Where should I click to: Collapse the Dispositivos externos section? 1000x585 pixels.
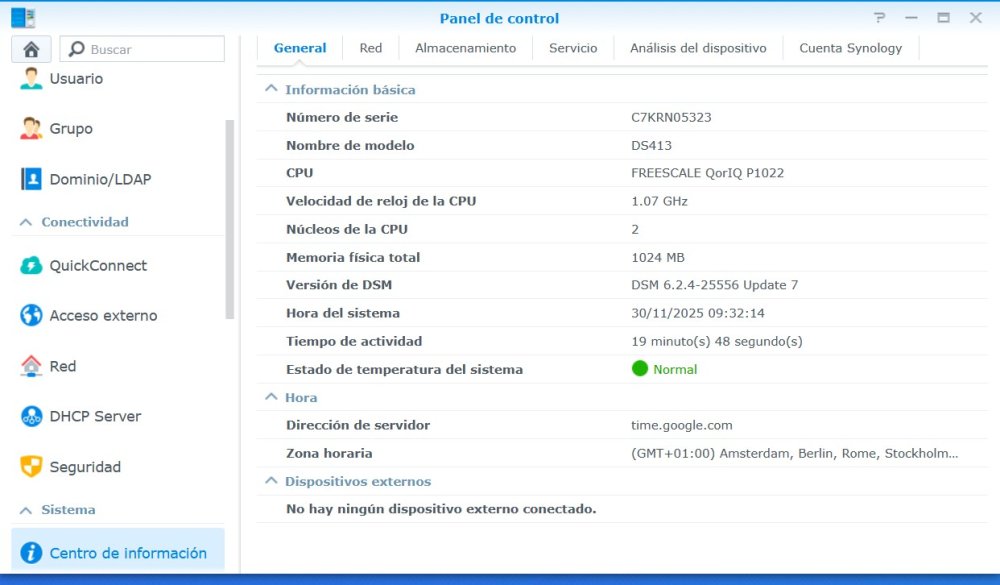pyautogui.click(x=271, y=480)
